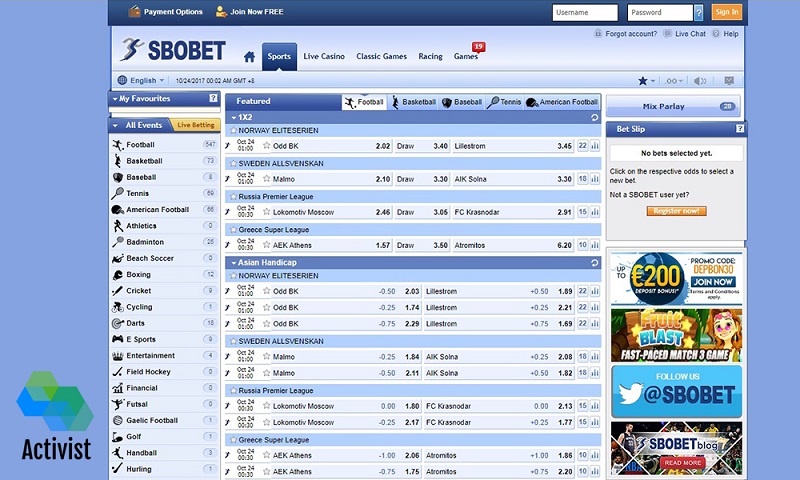Open My Favourites help icon
The width and height of the screenshot is (800, 480).
click(213, 98)
